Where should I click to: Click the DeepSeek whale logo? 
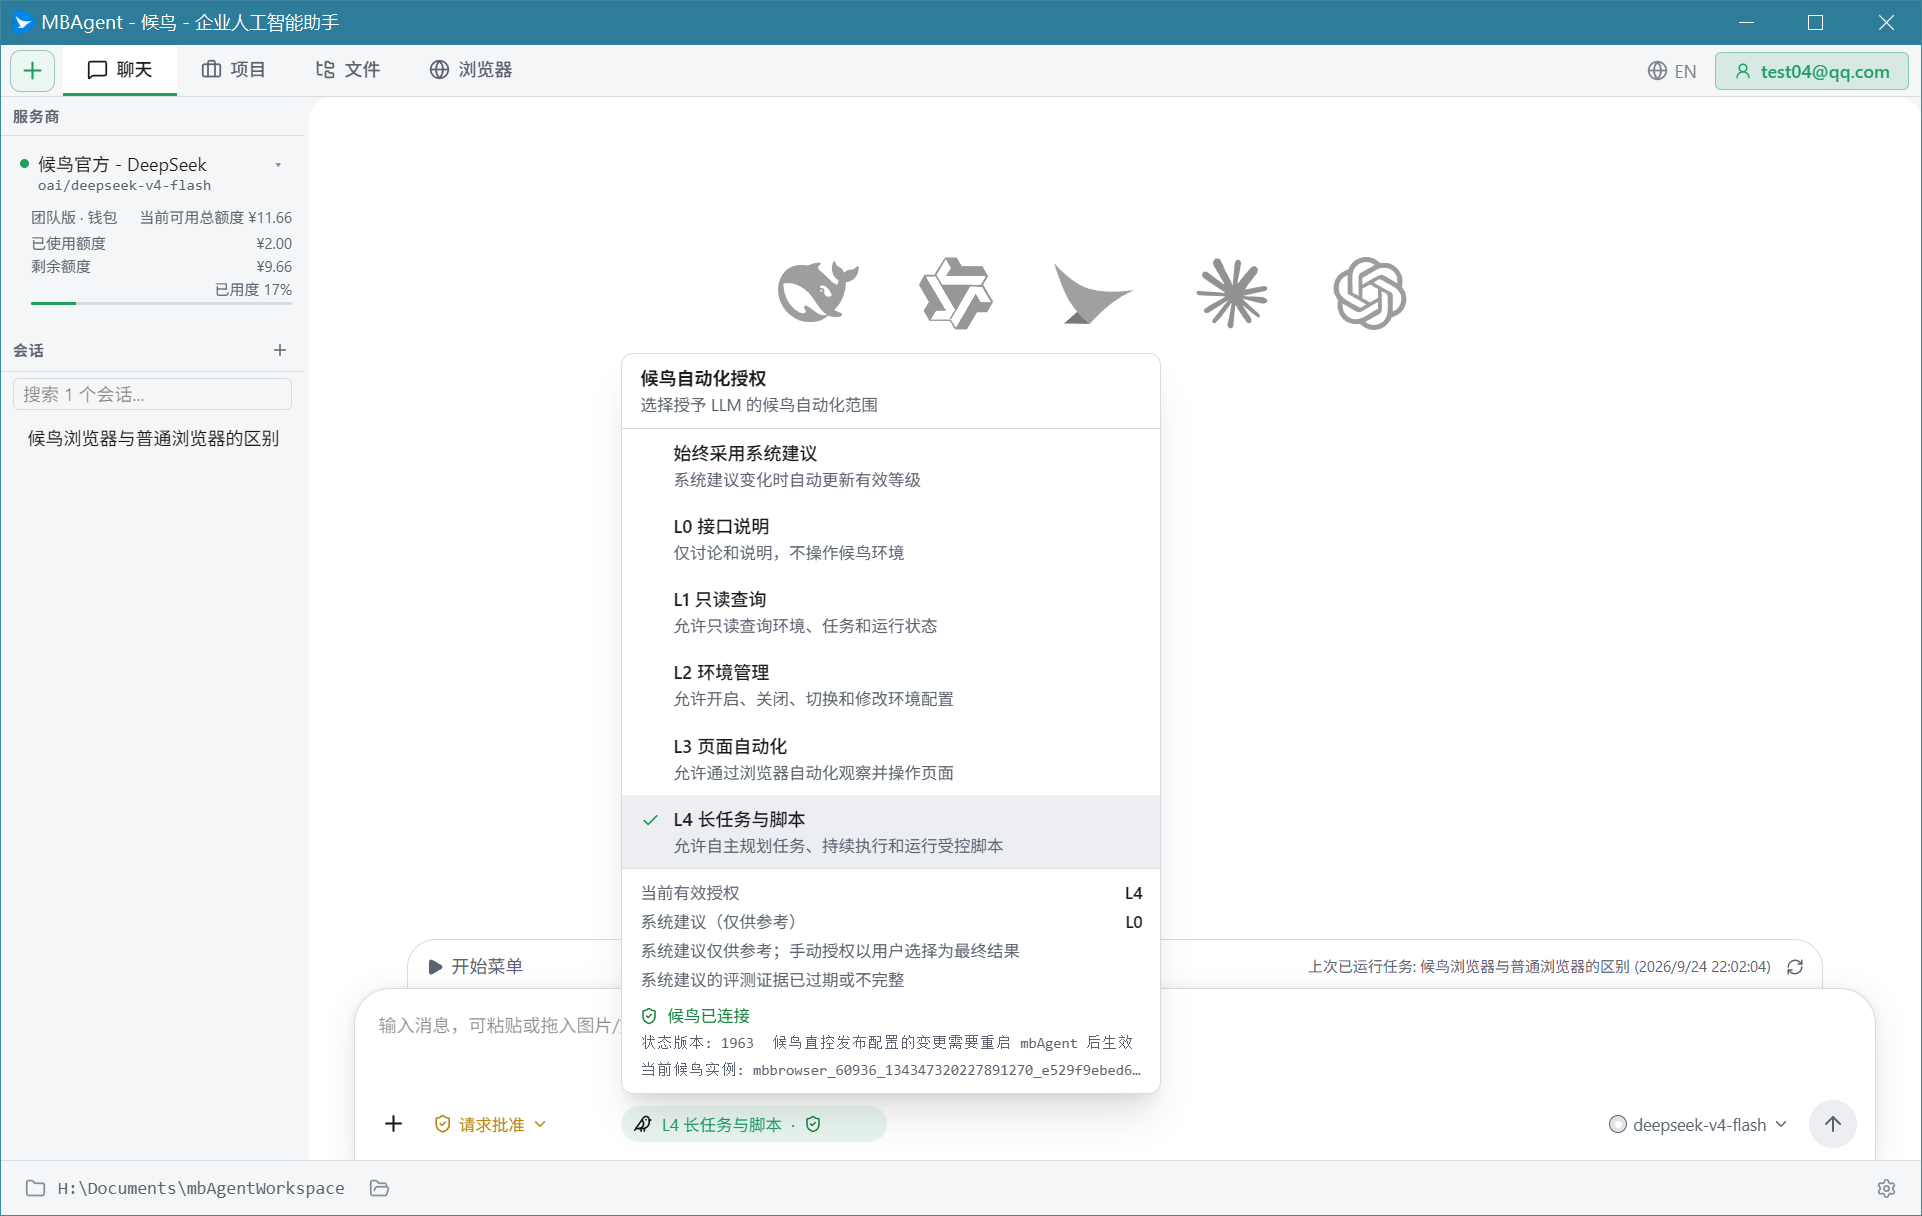coord(818,292)
